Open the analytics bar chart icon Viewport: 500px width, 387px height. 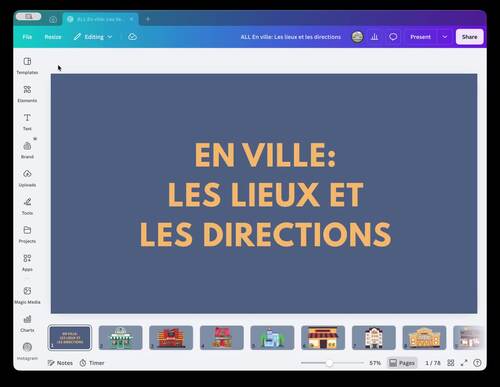pyautogui.click(x=374, y=37)
